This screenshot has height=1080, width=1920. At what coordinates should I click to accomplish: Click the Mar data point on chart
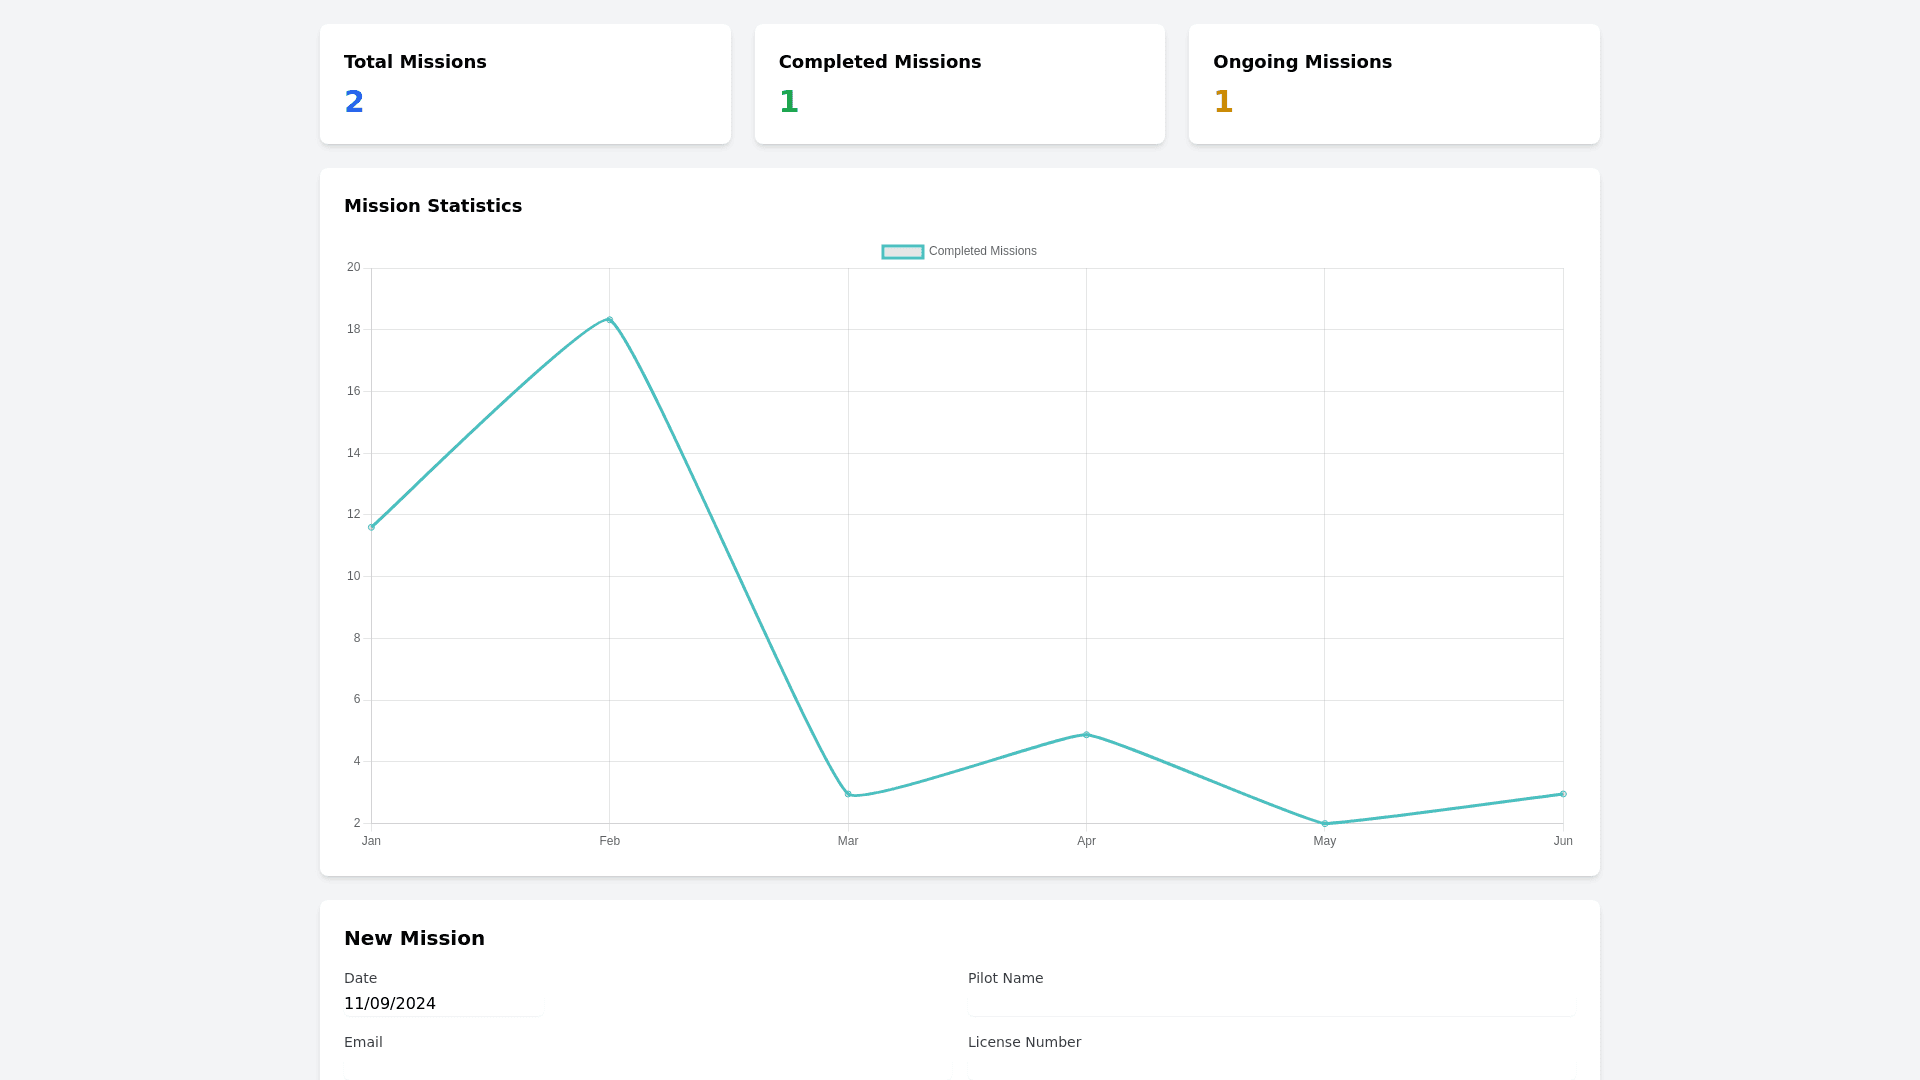coord(848,794)
